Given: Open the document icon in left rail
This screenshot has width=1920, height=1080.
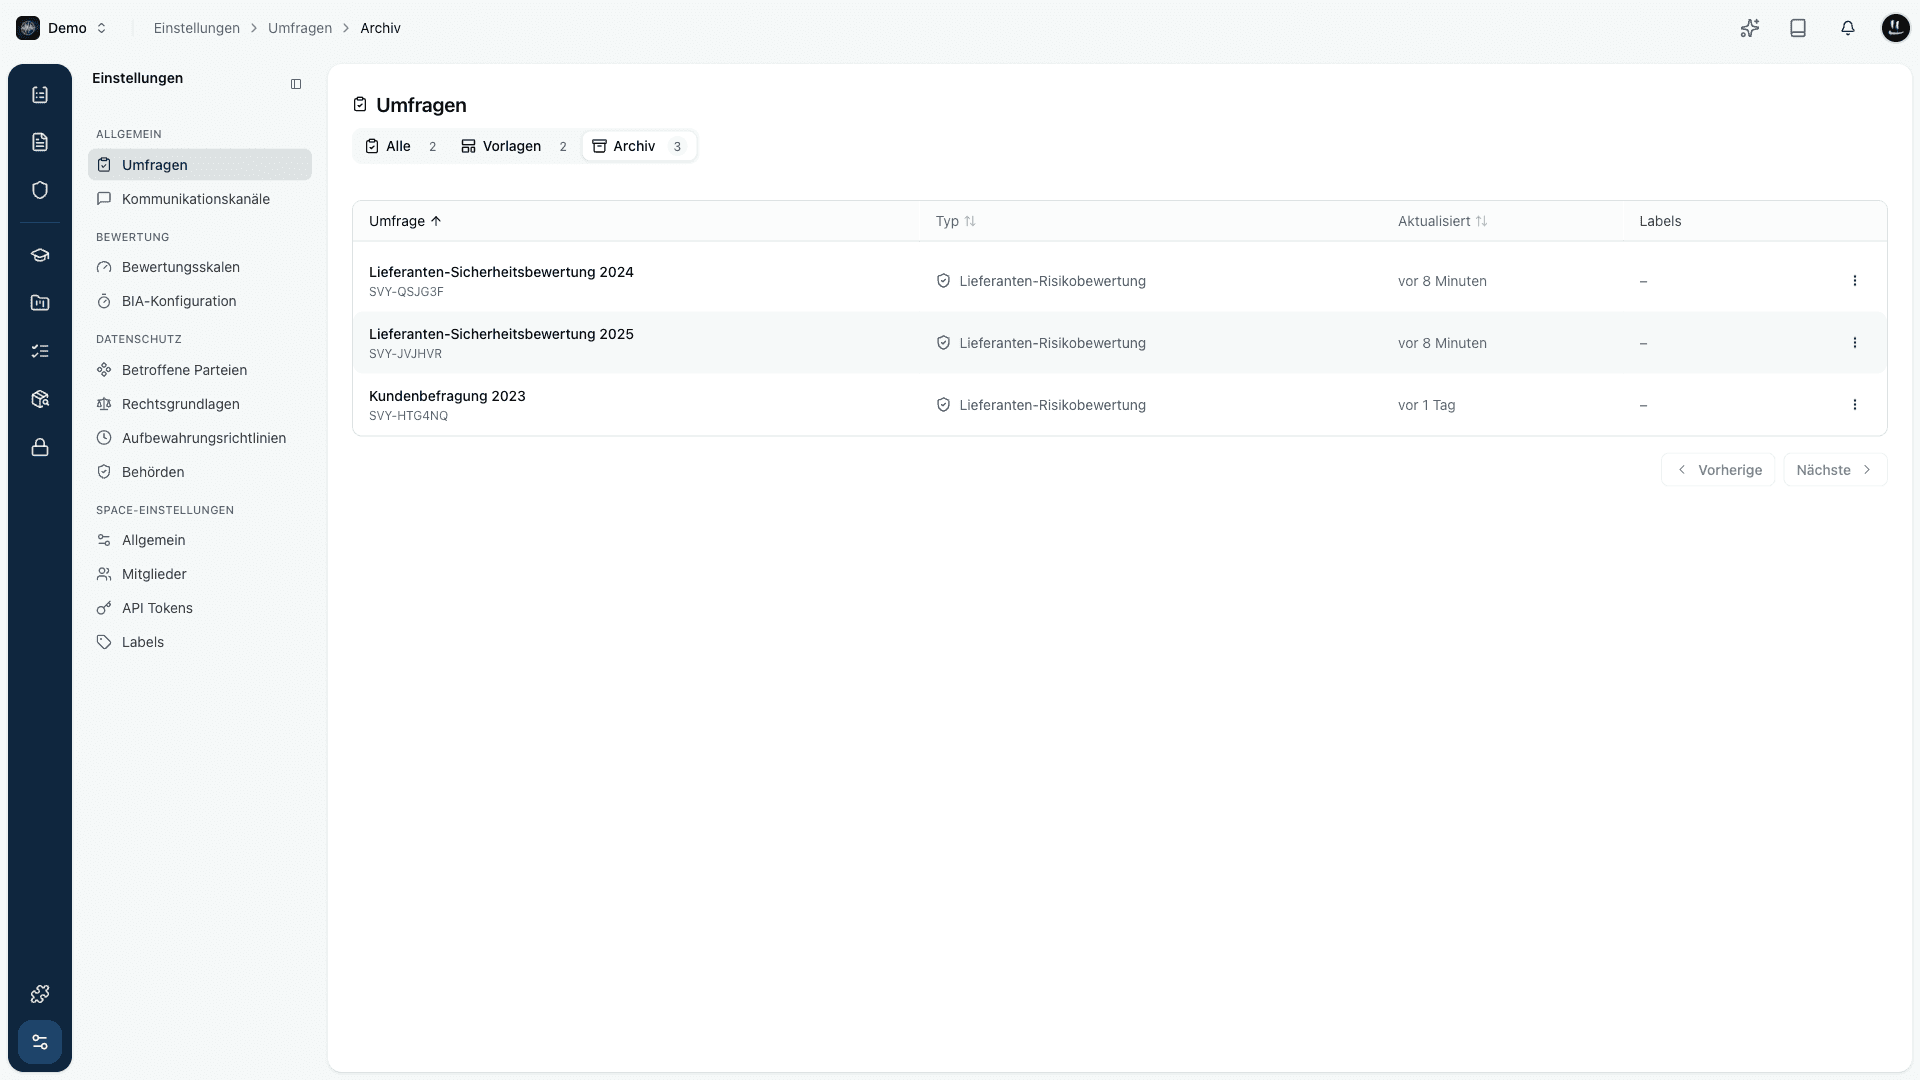Looking at the screenshot, I should (x=40, y=142).
